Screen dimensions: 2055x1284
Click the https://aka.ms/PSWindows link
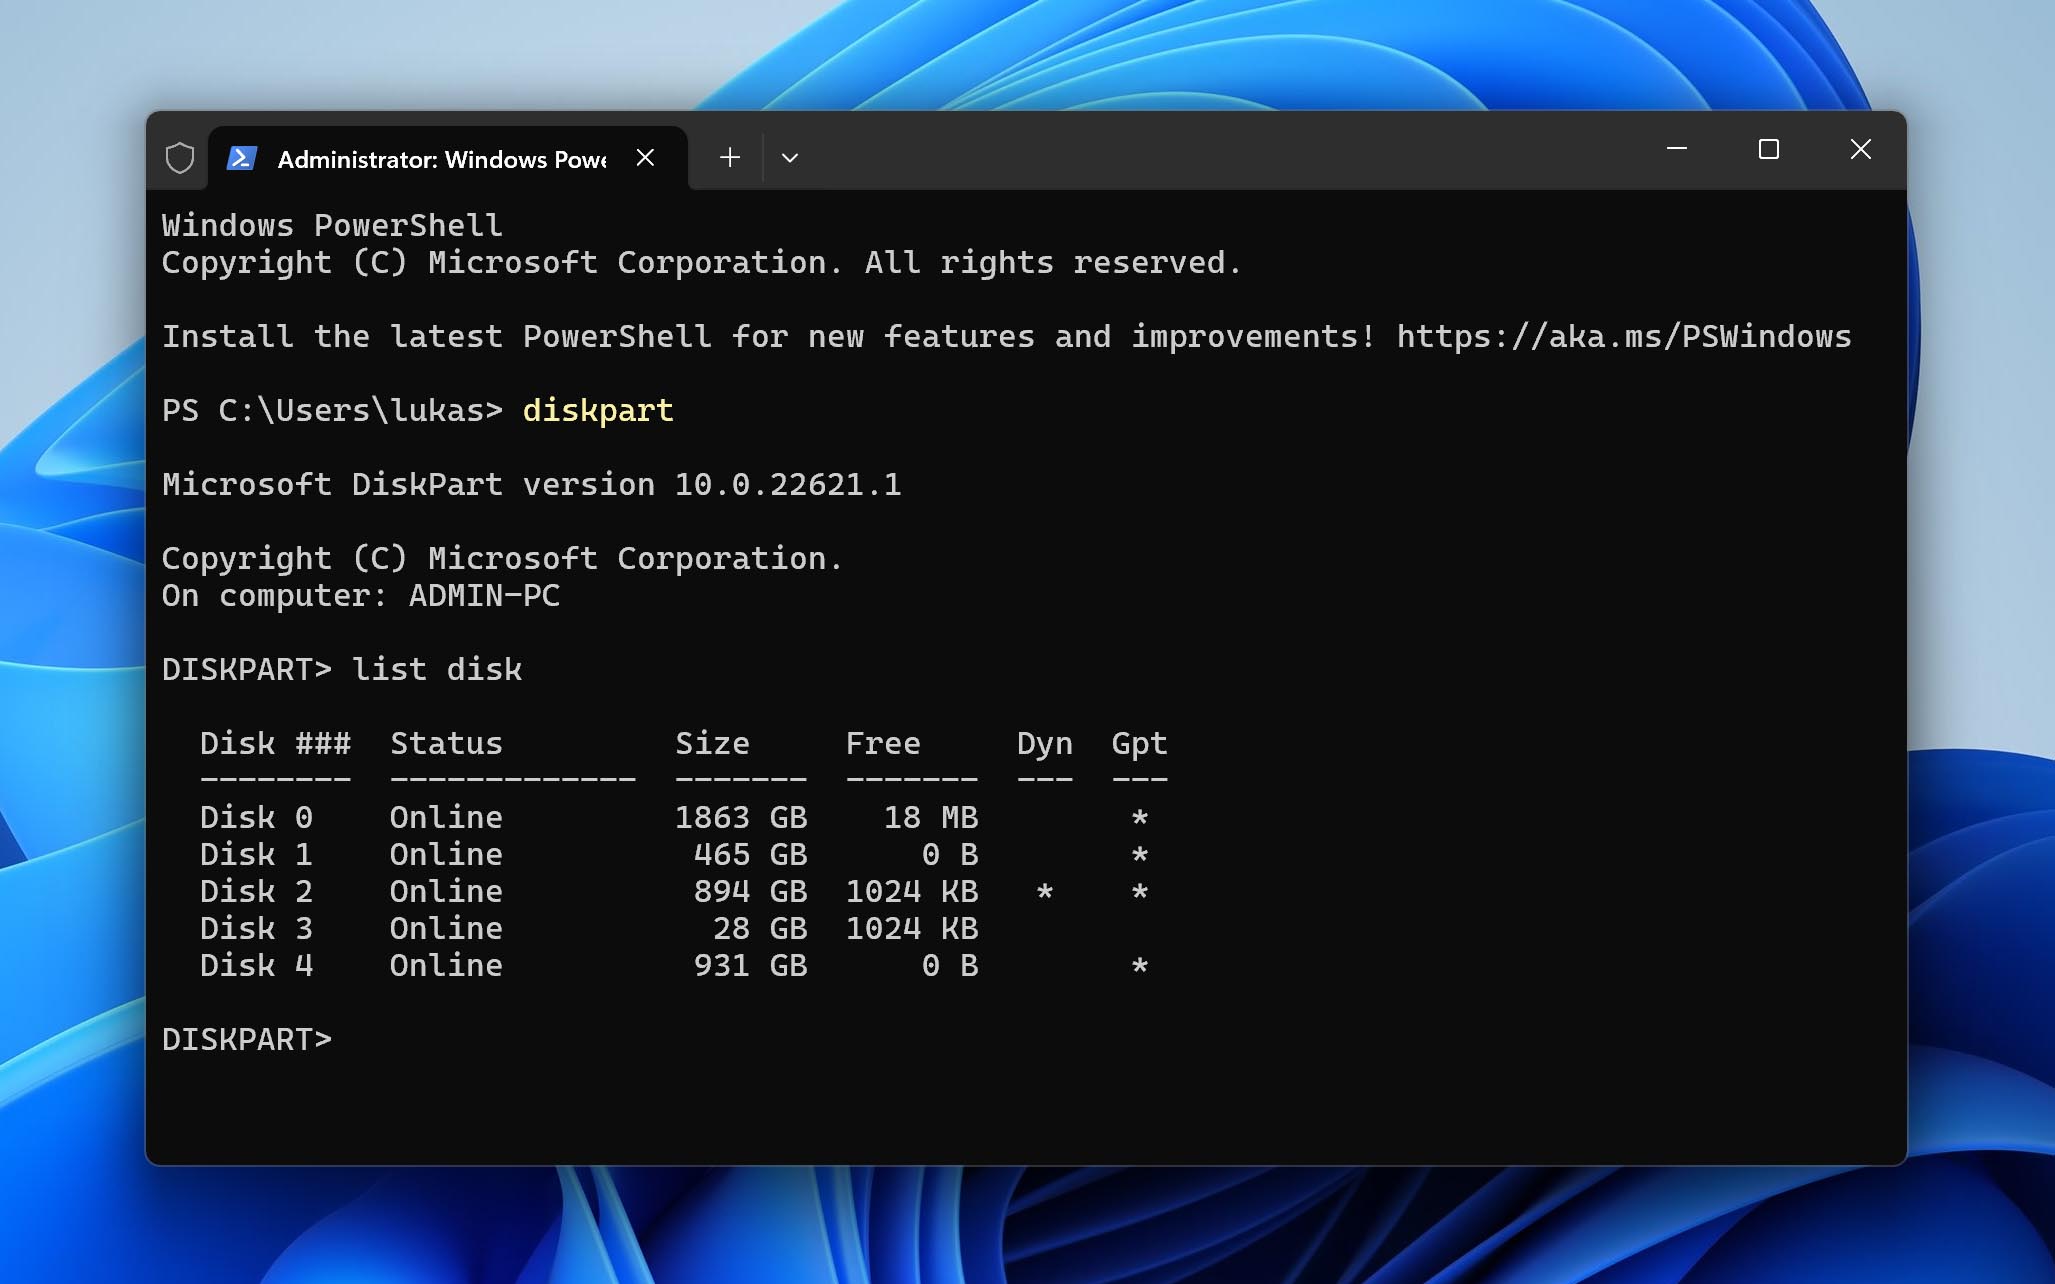pyautogui.click(x=1624, y=337)
